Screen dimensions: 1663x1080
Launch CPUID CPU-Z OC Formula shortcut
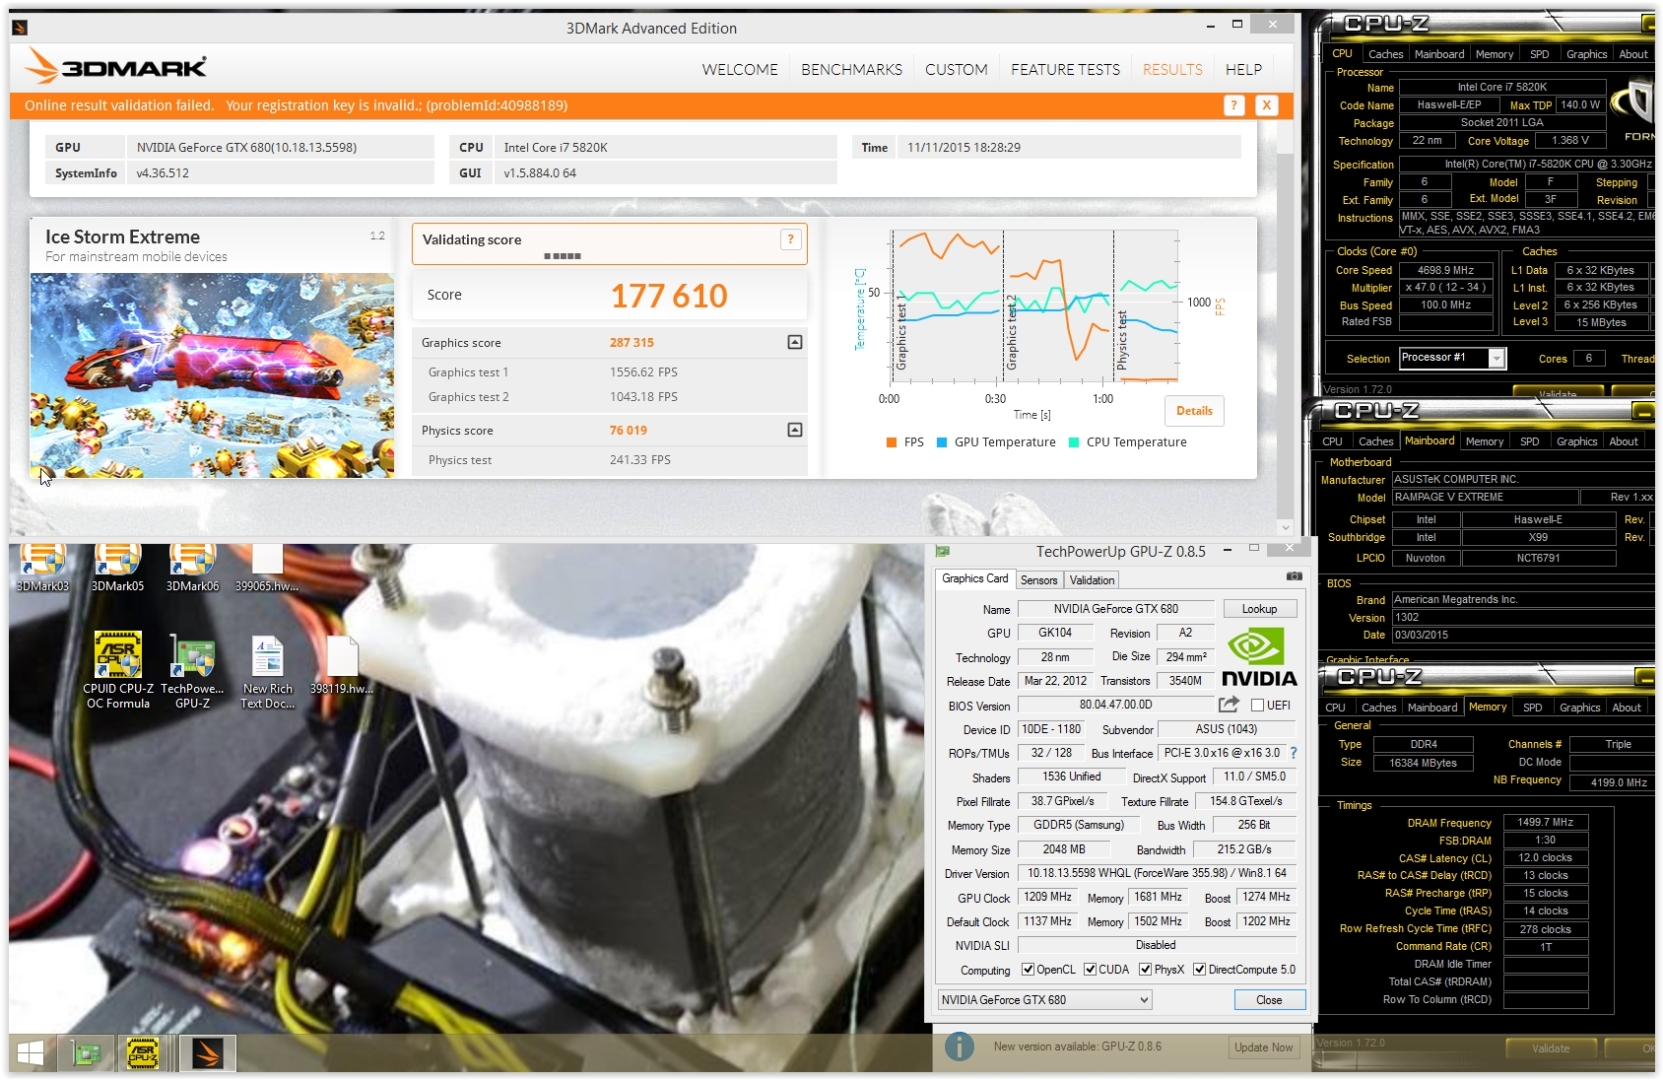118,670
